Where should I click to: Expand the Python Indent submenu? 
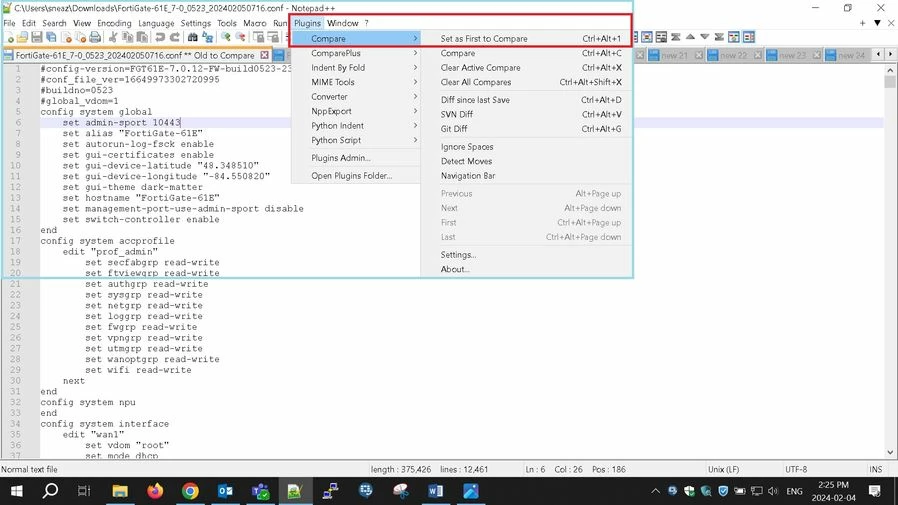[356, 125]
